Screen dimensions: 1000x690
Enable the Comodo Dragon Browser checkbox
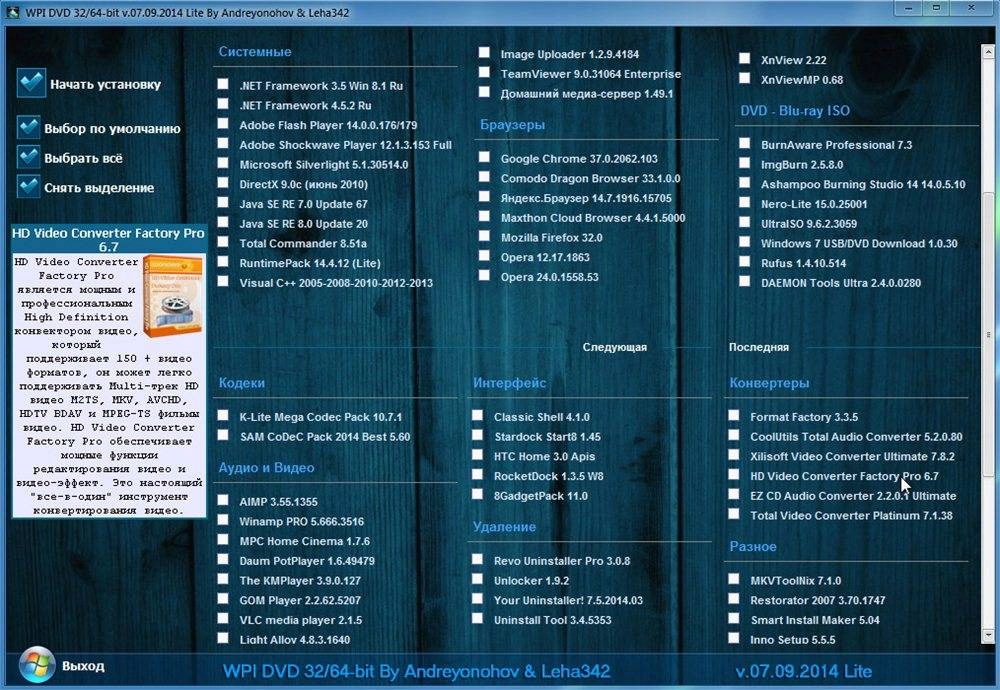(x=485, y=177)
